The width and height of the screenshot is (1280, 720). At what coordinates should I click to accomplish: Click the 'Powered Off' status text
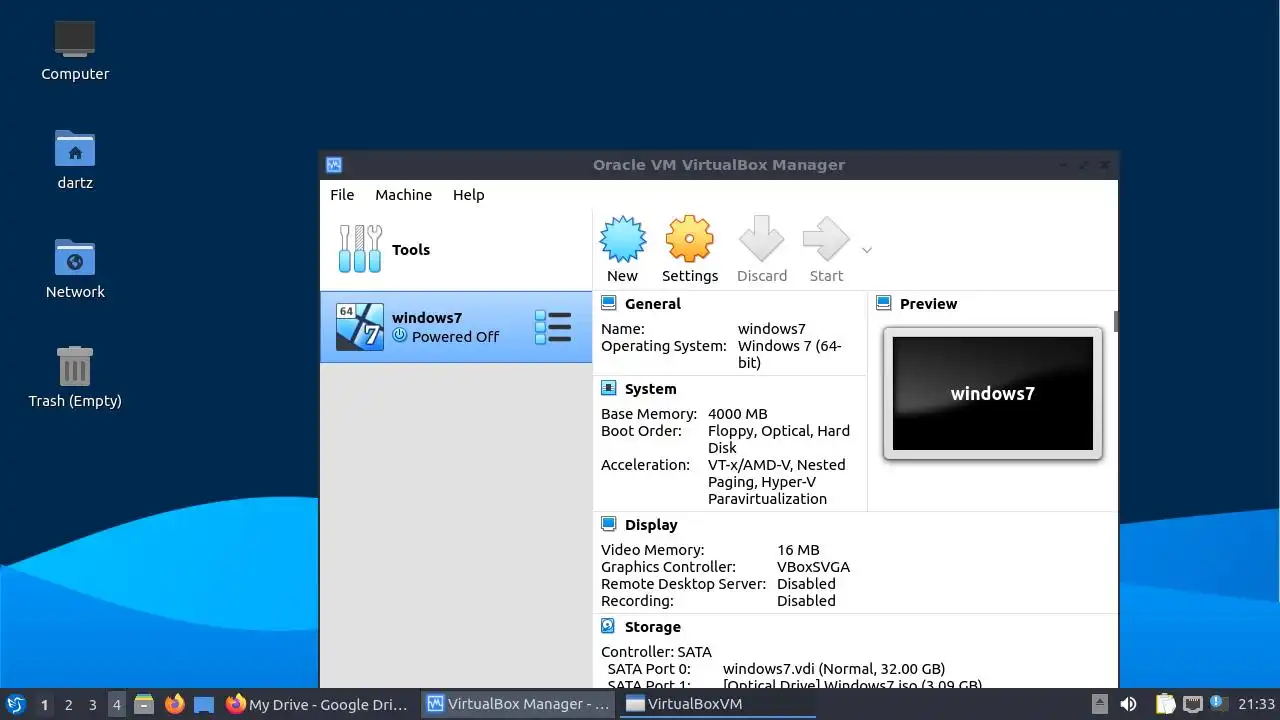pyautogui.click(x=455, y=337)
